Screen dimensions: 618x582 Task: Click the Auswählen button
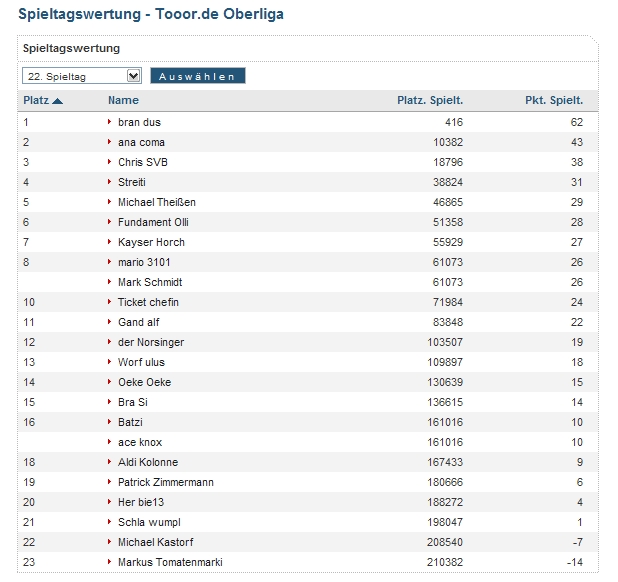[197, 76]
